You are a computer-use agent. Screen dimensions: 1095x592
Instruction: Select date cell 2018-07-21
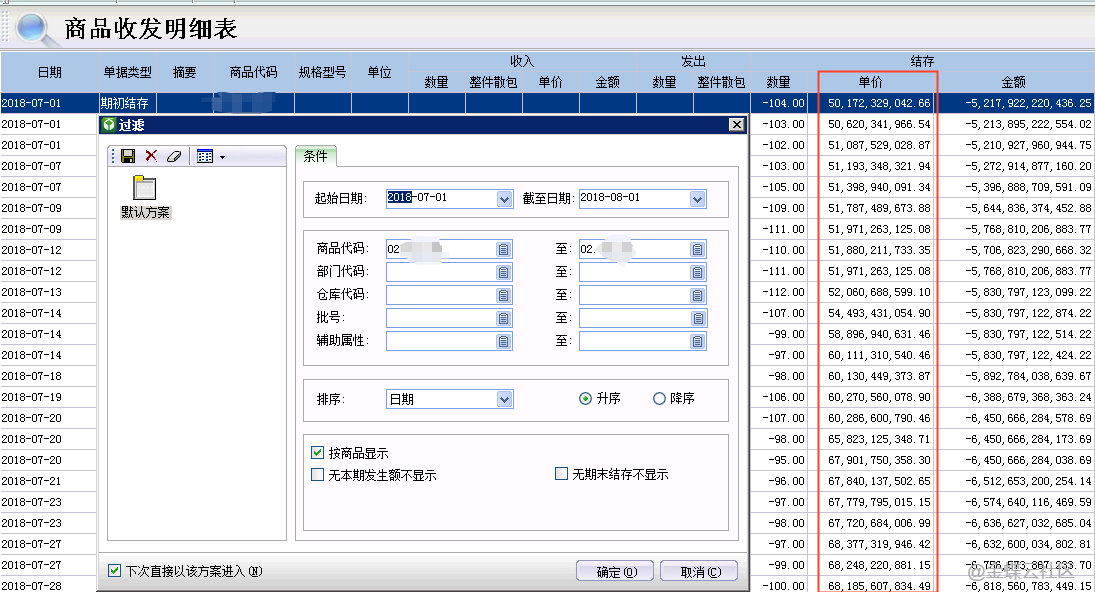[48, 481]
